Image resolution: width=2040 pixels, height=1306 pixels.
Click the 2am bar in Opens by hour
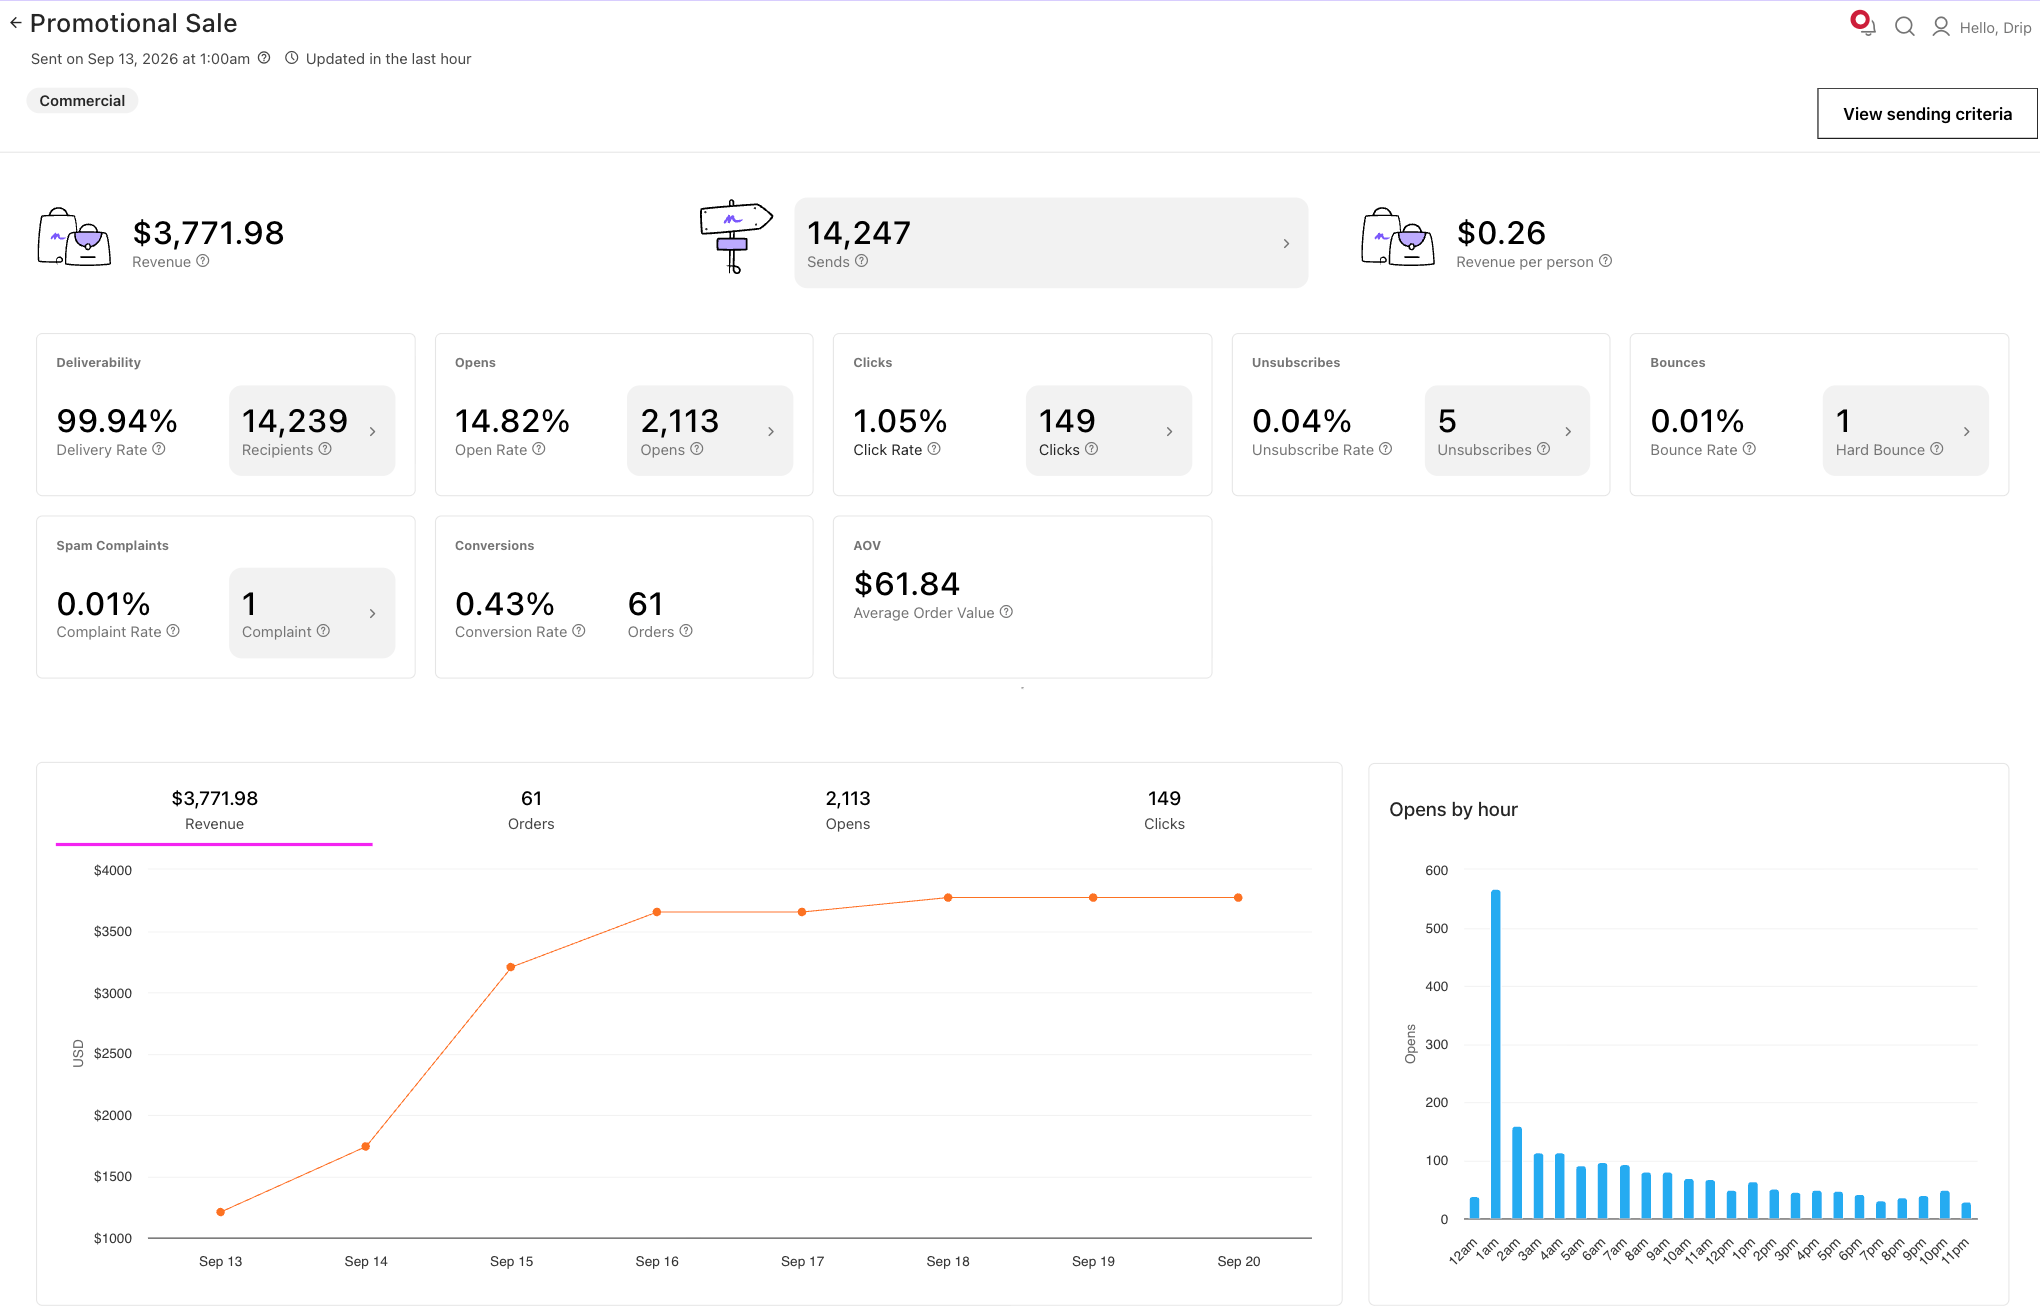click(1517, 1173)
